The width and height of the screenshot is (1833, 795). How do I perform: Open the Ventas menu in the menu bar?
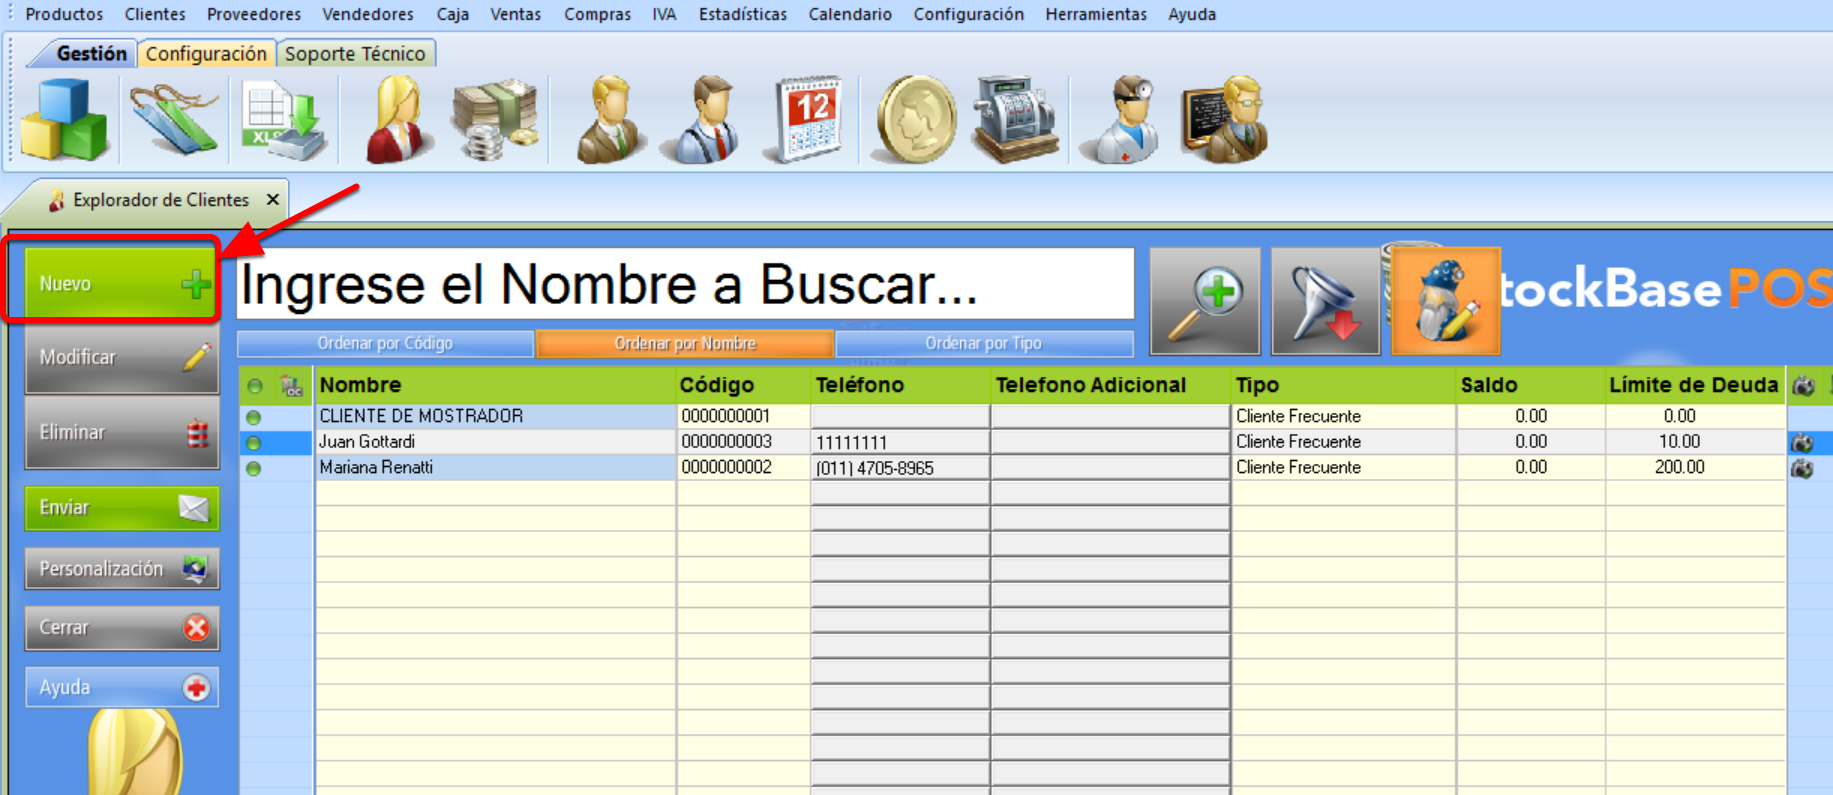point(515,14)
